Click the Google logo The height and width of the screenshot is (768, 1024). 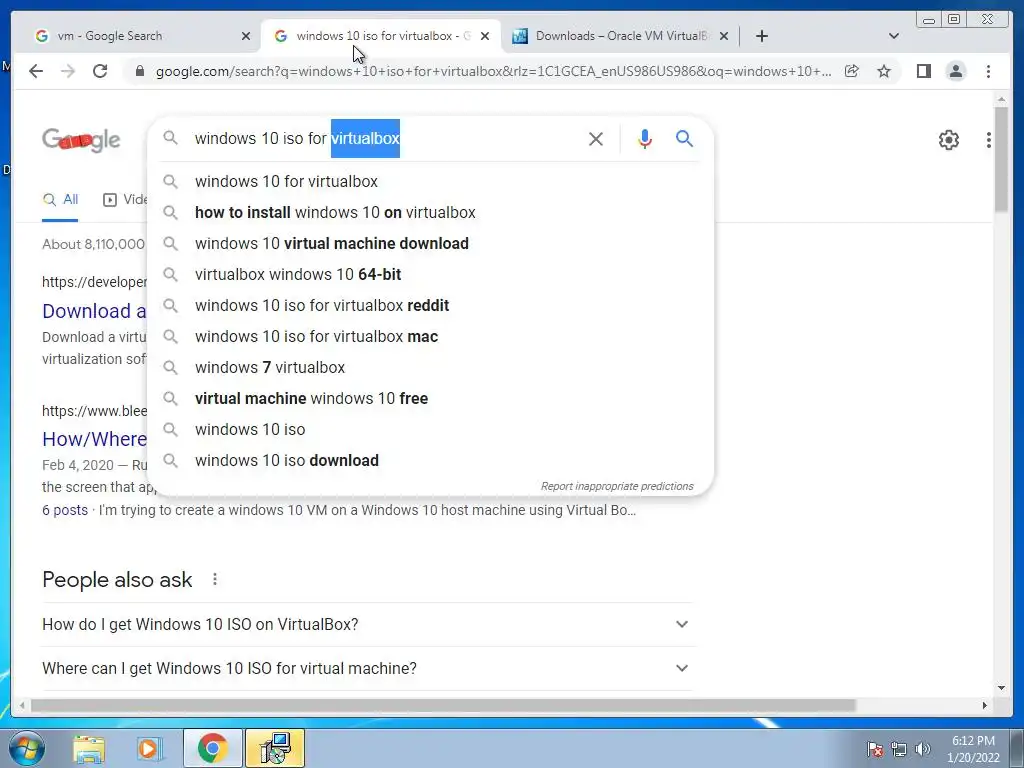tap(81, 140)
